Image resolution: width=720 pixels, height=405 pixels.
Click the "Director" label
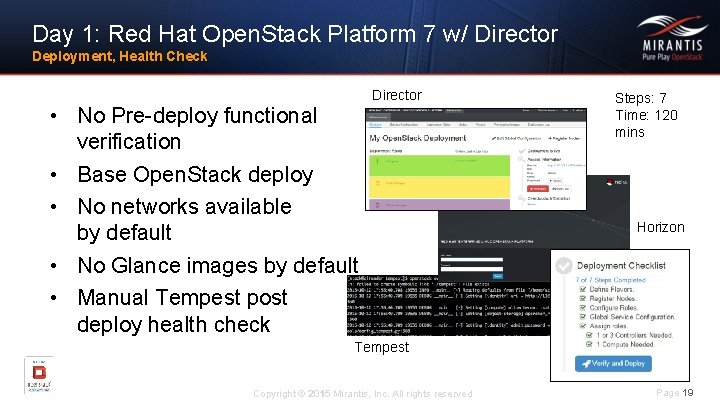click(x=397, y=95)
